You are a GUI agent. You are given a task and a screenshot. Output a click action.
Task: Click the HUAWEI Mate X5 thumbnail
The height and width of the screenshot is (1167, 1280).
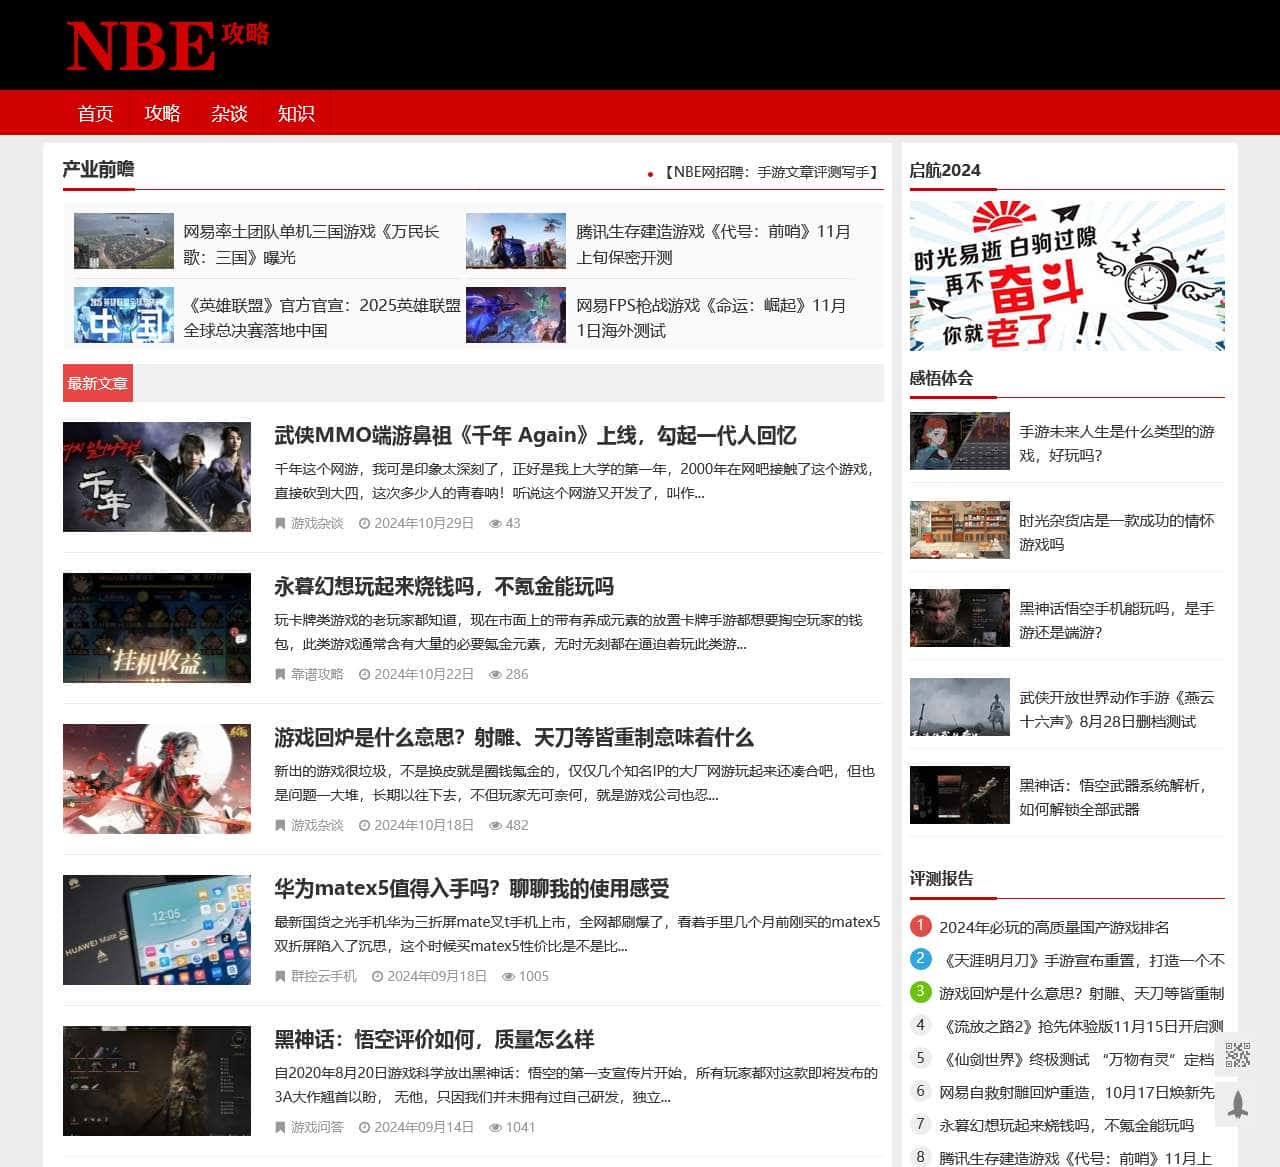click(157, 930)
